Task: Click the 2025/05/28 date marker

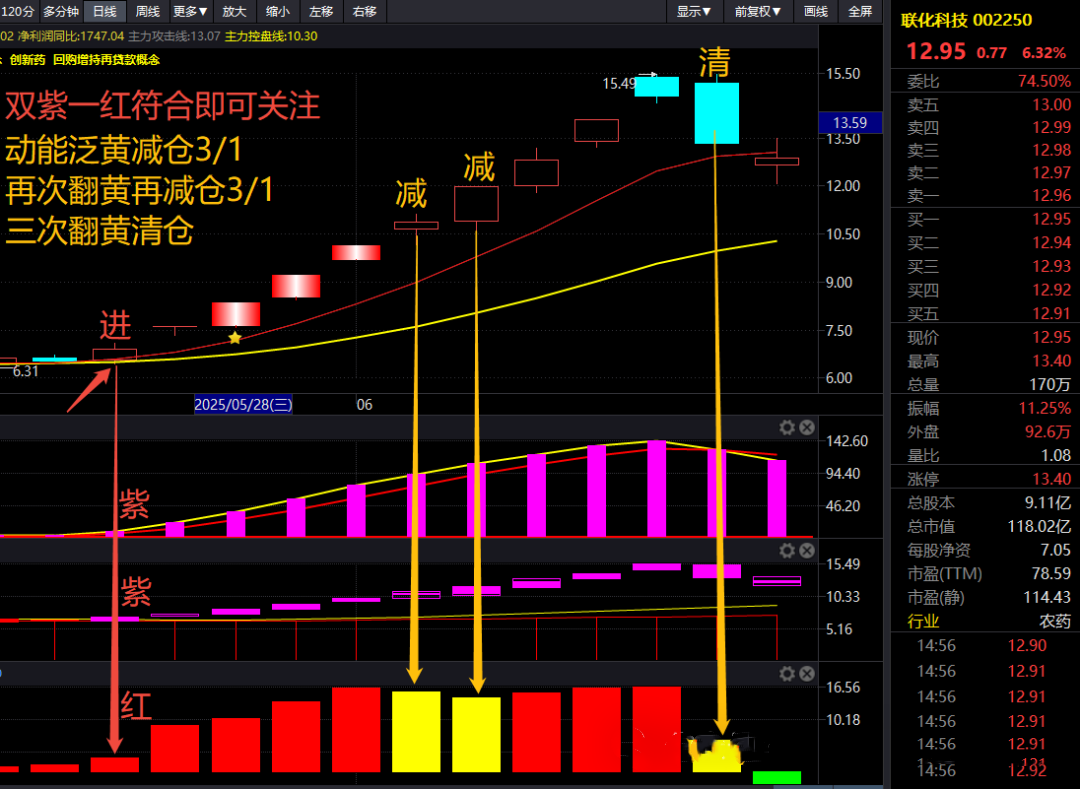Action: point(243,405)
